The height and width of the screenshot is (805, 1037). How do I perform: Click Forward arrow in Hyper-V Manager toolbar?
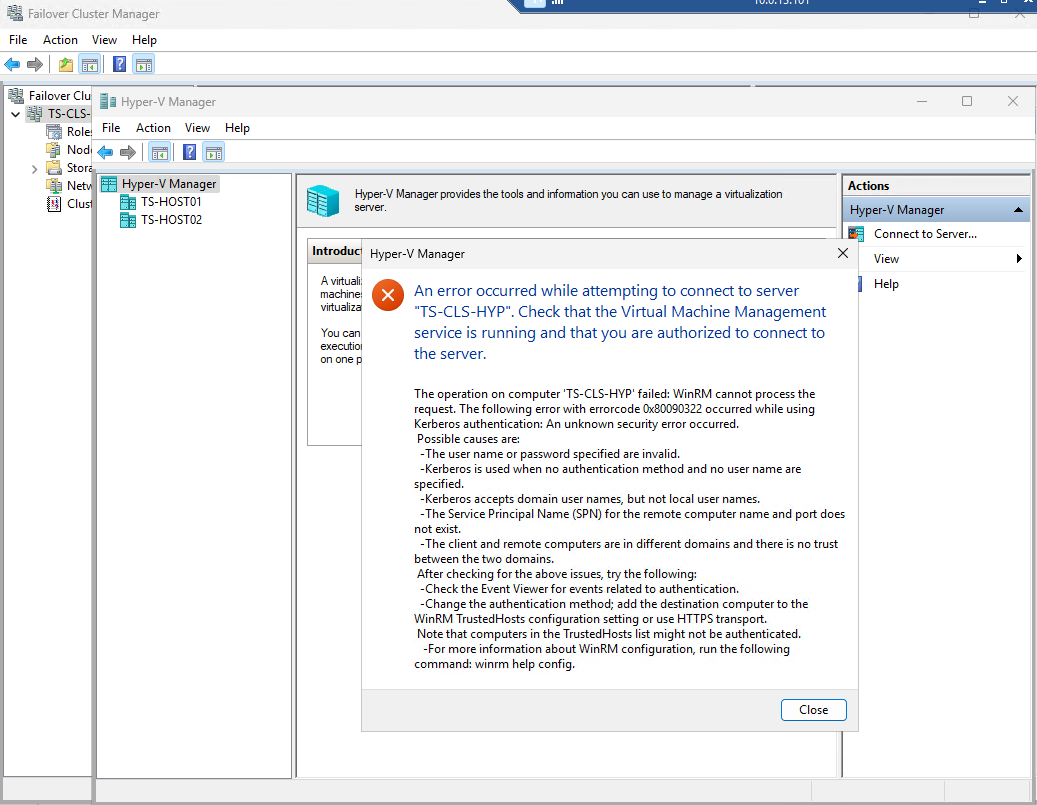(x=128, y=152)
